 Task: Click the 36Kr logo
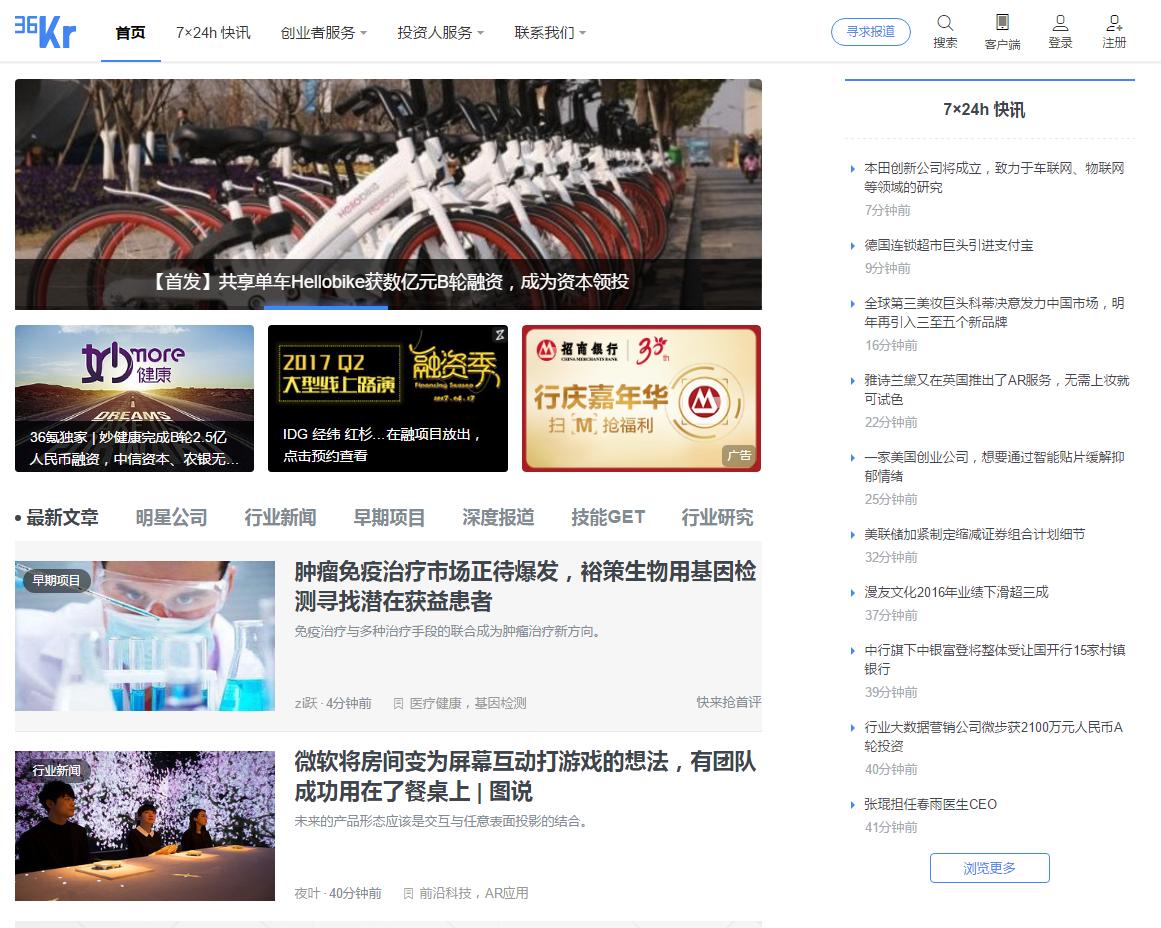pyautogui.click(x=44, y=31)
